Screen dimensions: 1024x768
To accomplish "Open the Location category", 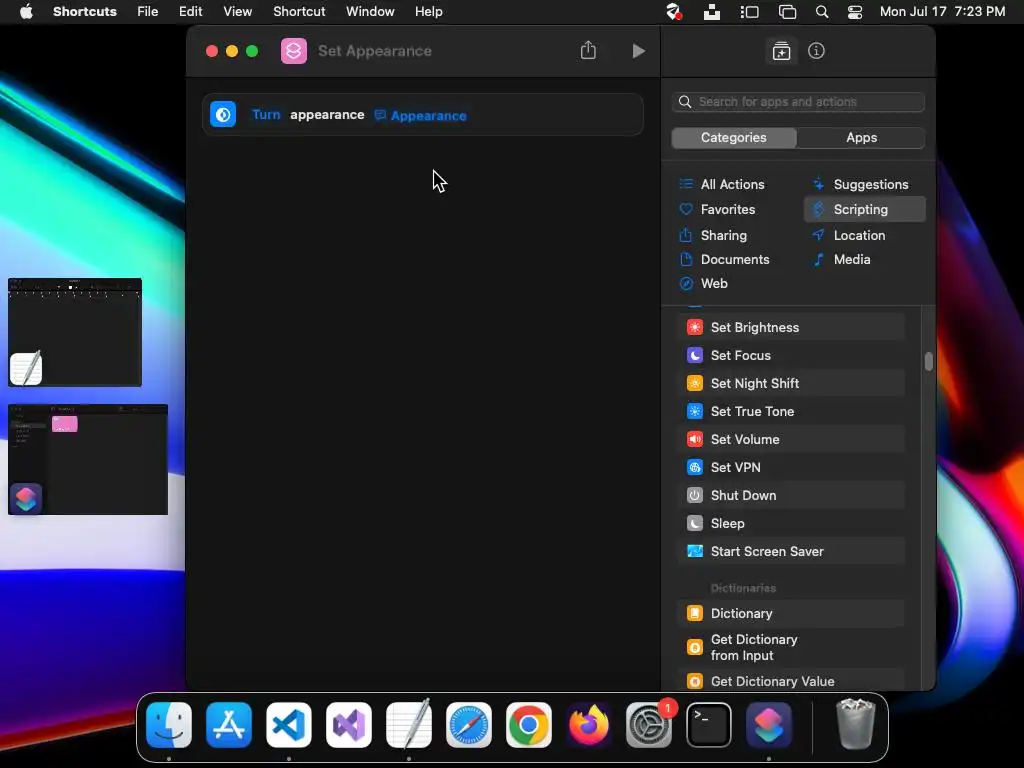I will coord(848,235).
